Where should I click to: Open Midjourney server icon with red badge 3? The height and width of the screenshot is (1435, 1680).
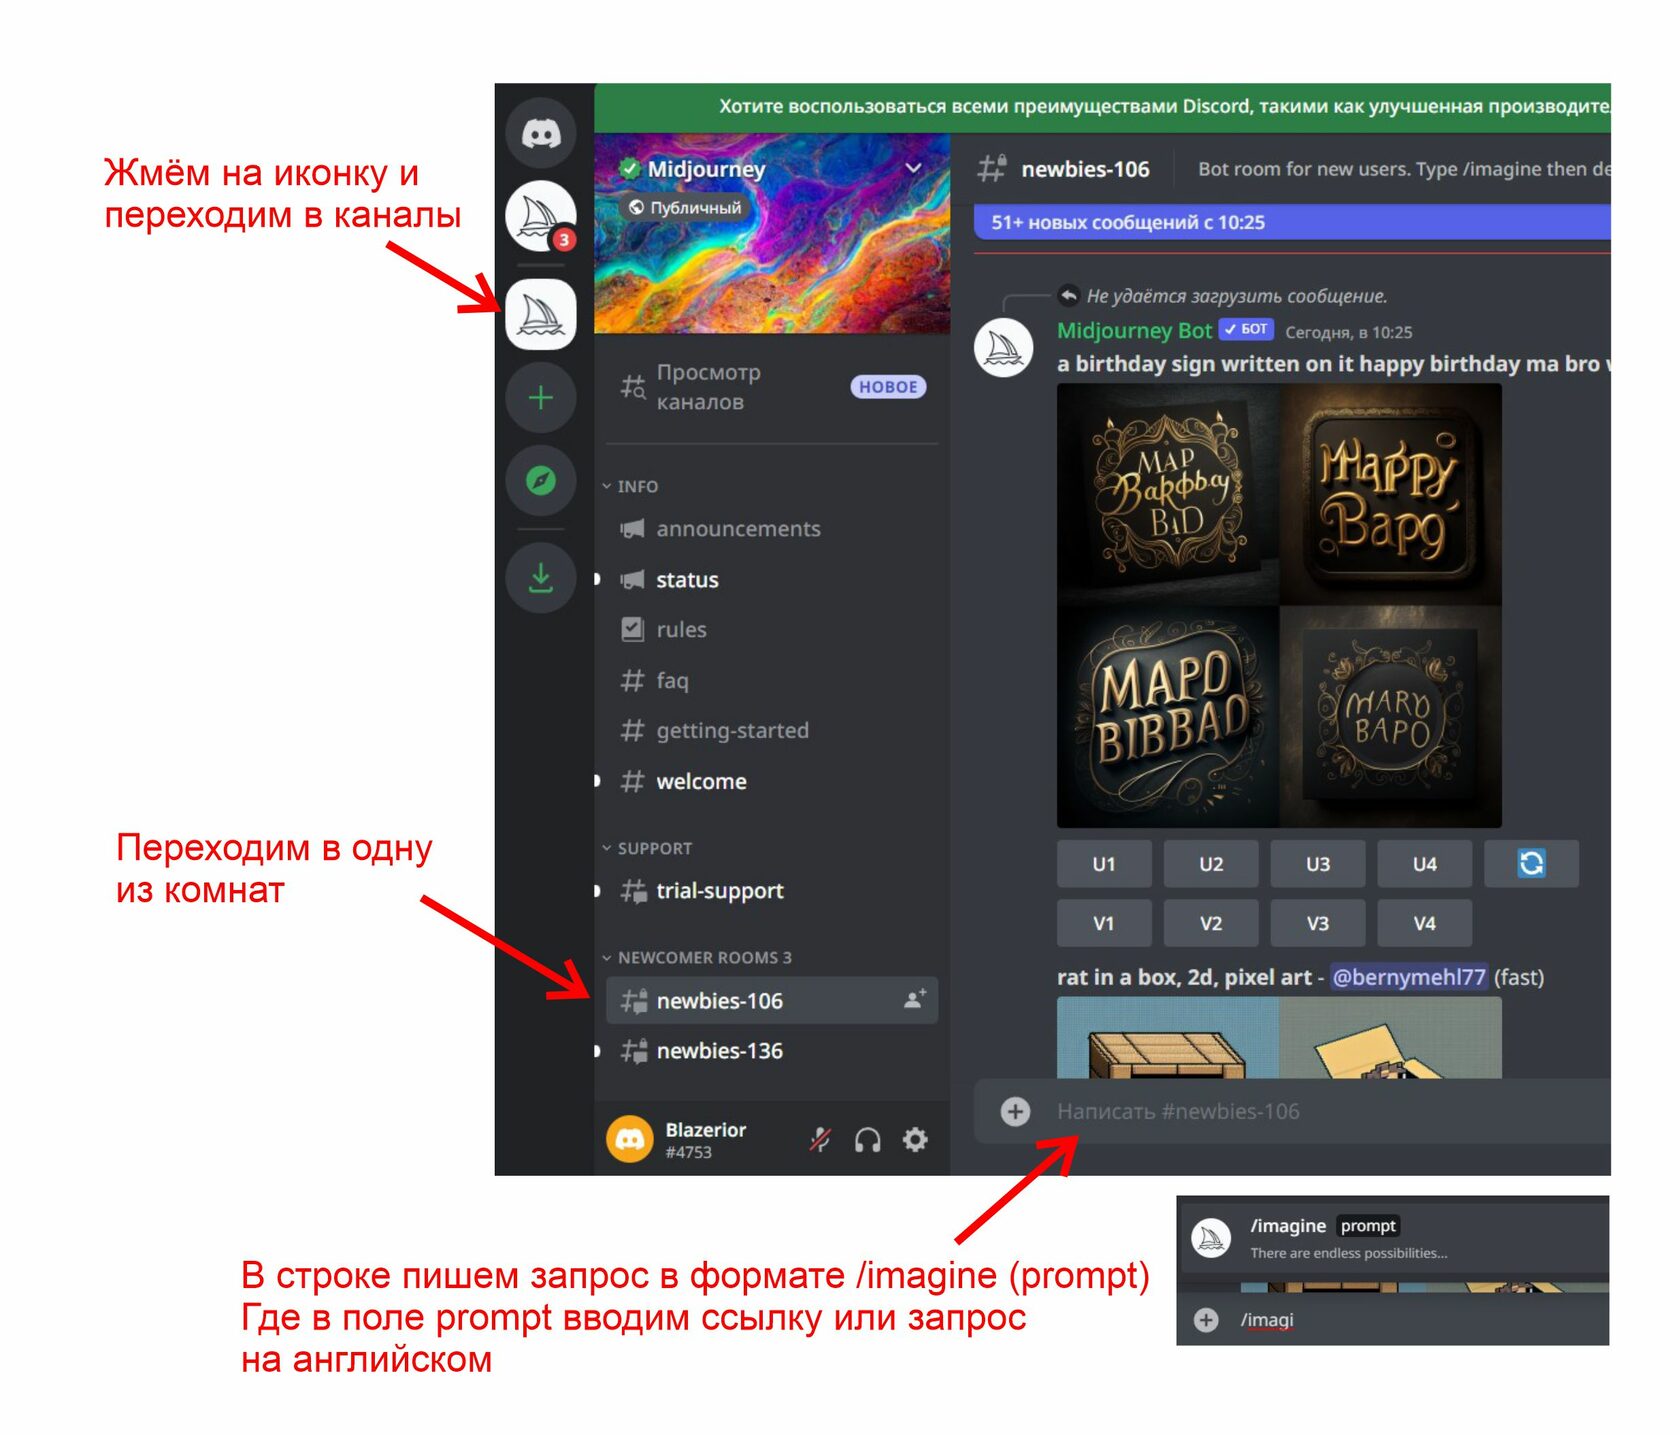pyautogui.click(x=540, y=216)
